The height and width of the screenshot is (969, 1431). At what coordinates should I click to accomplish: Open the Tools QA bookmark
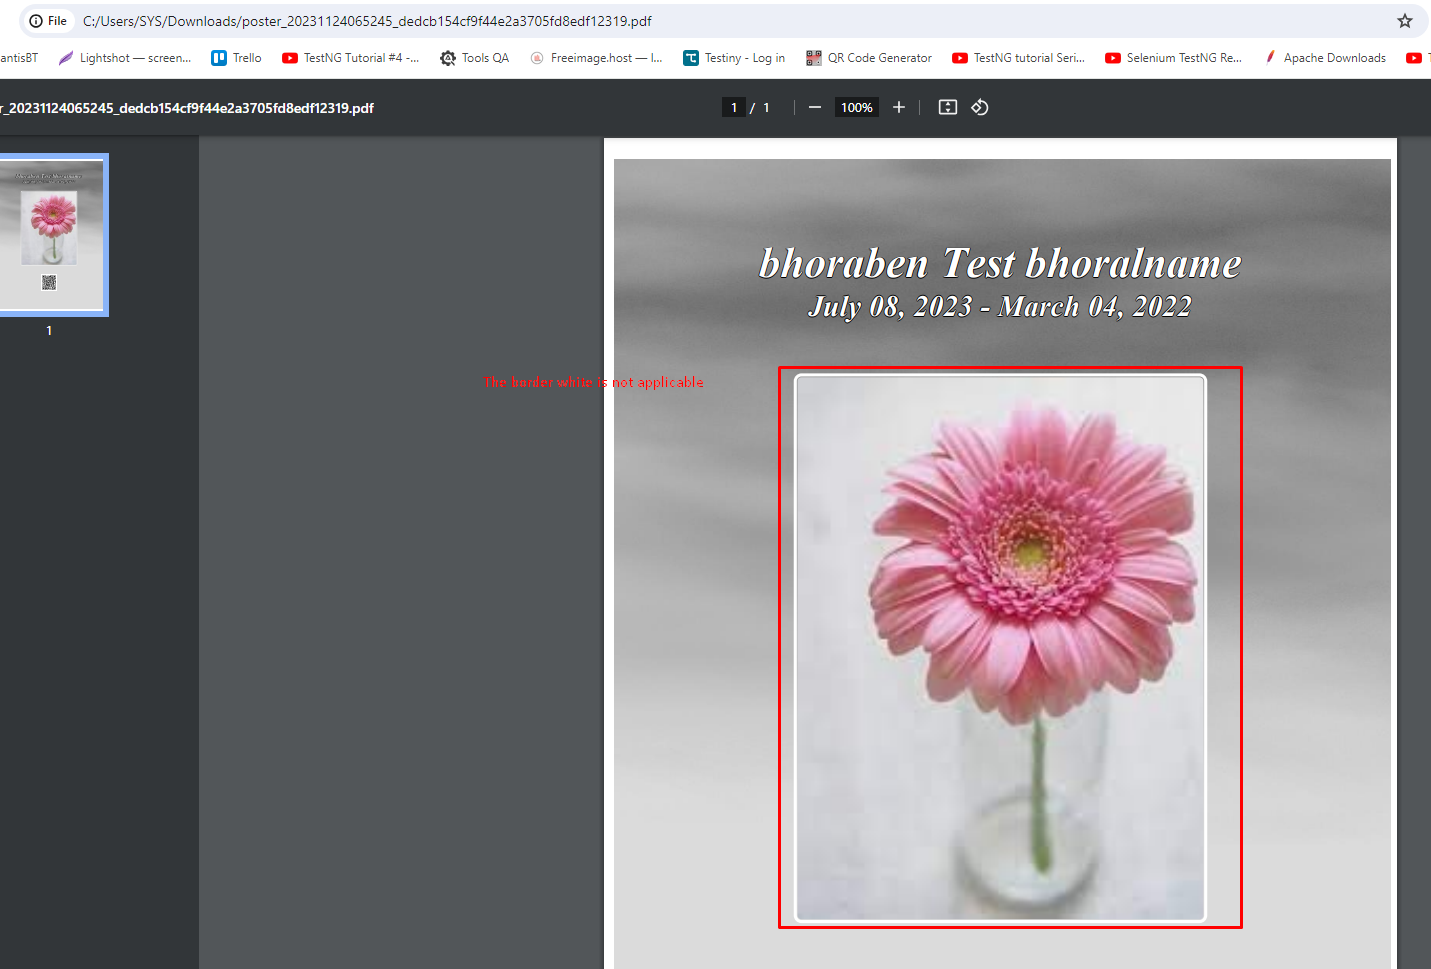pyautogui.click(x=475, y=58)
